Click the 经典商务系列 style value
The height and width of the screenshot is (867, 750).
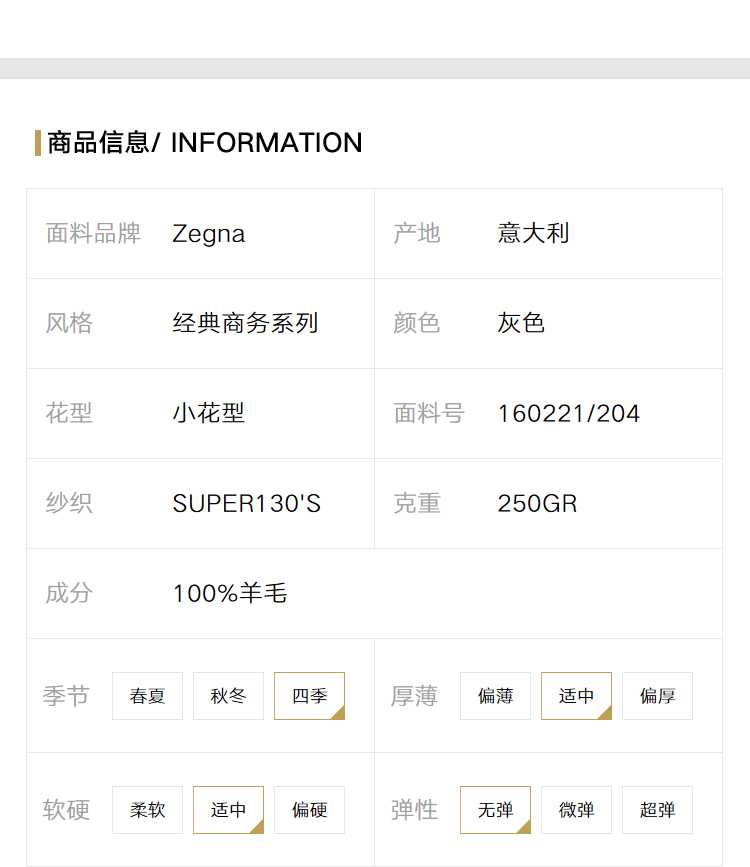click(245, 323)
